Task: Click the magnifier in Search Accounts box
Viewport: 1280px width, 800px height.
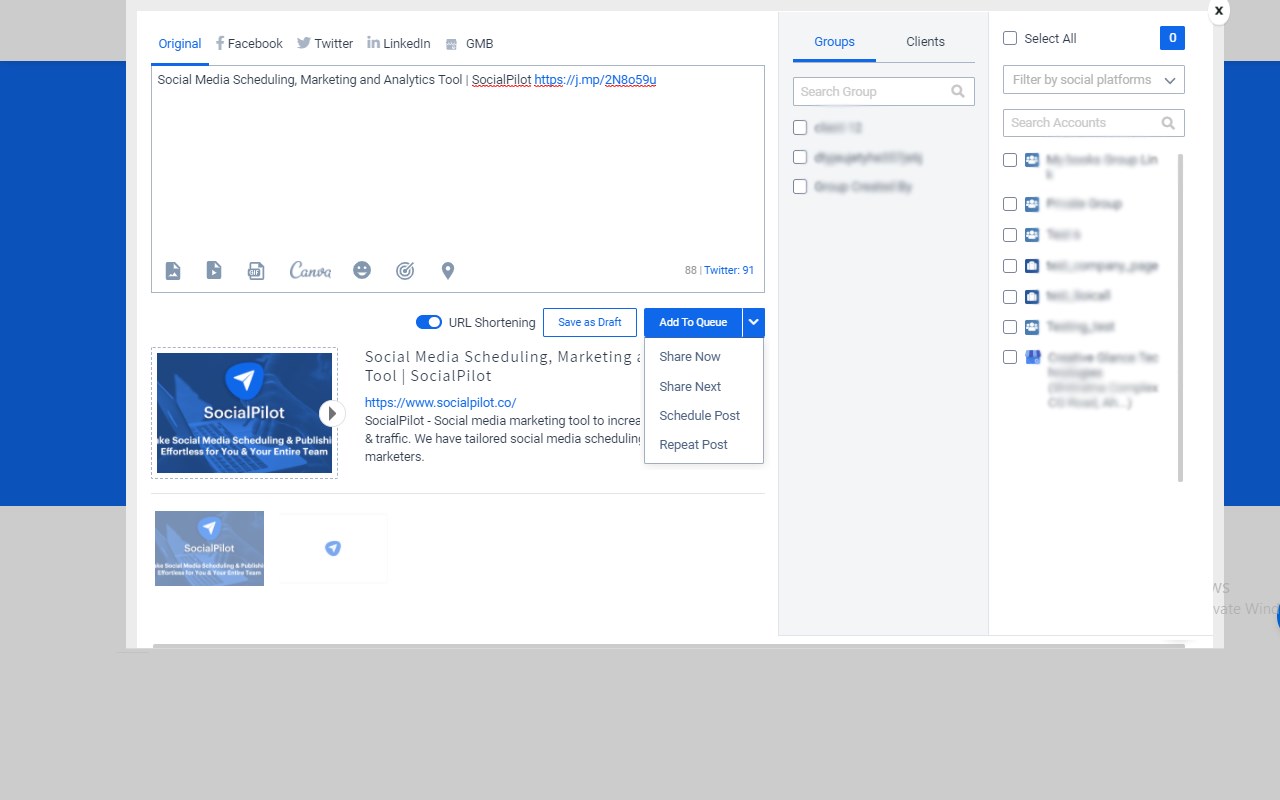Action: click(1168, 123)
